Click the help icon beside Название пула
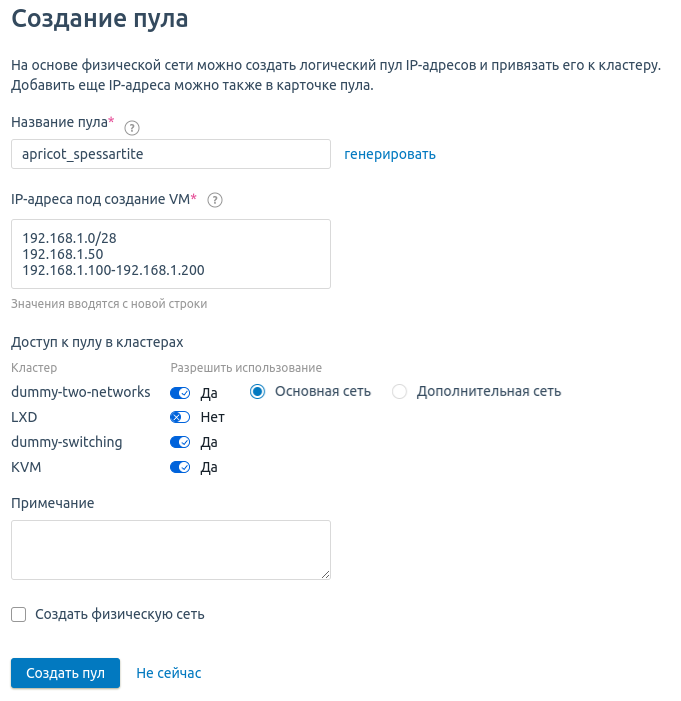Image resolution: width=681 pixels, height=701 pixels. 131,127
